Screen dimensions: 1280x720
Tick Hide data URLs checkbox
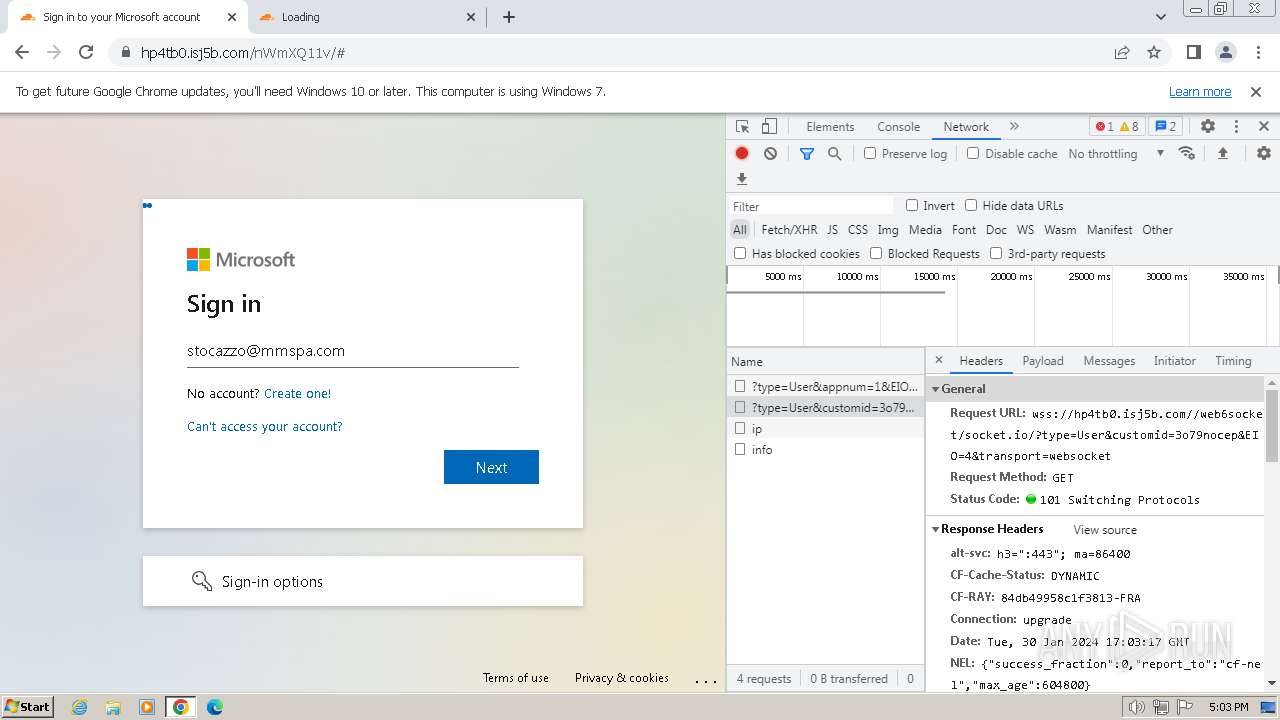click(971, 205)
